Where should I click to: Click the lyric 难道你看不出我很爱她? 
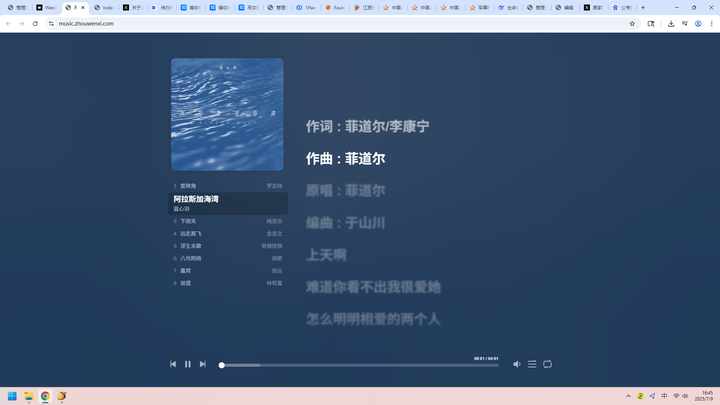point(373,287)
